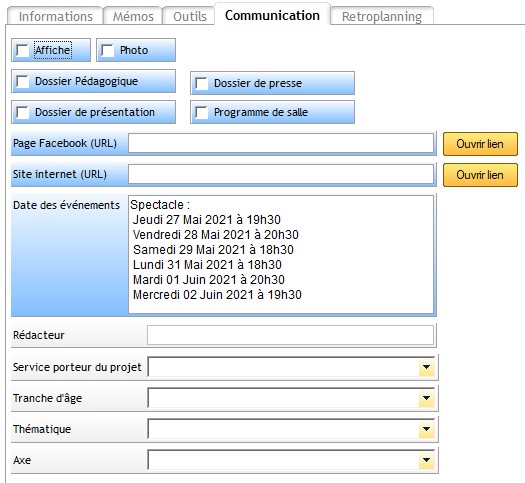
Task: Tick the Photo checkbox
Action: pyautogui.click(x=107, y=51)
